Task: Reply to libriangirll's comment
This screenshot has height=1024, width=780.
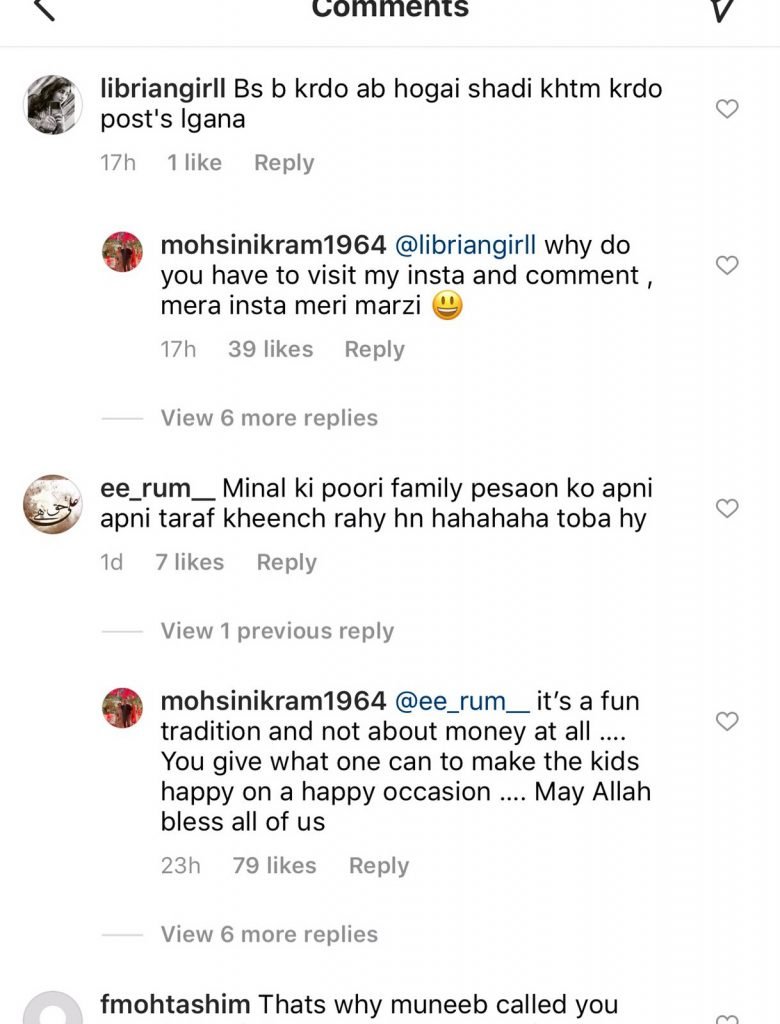Action: [x=284, y=163]
